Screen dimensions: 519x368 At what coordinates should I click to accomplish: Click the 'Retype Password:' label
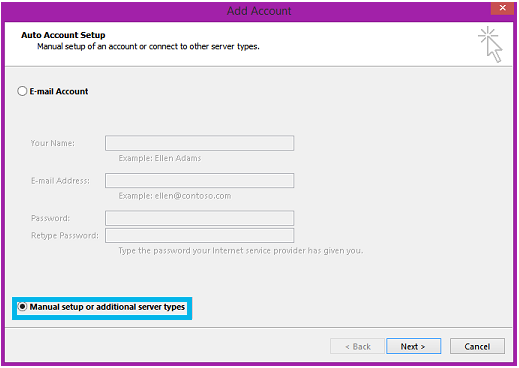[x=65, y=236]
